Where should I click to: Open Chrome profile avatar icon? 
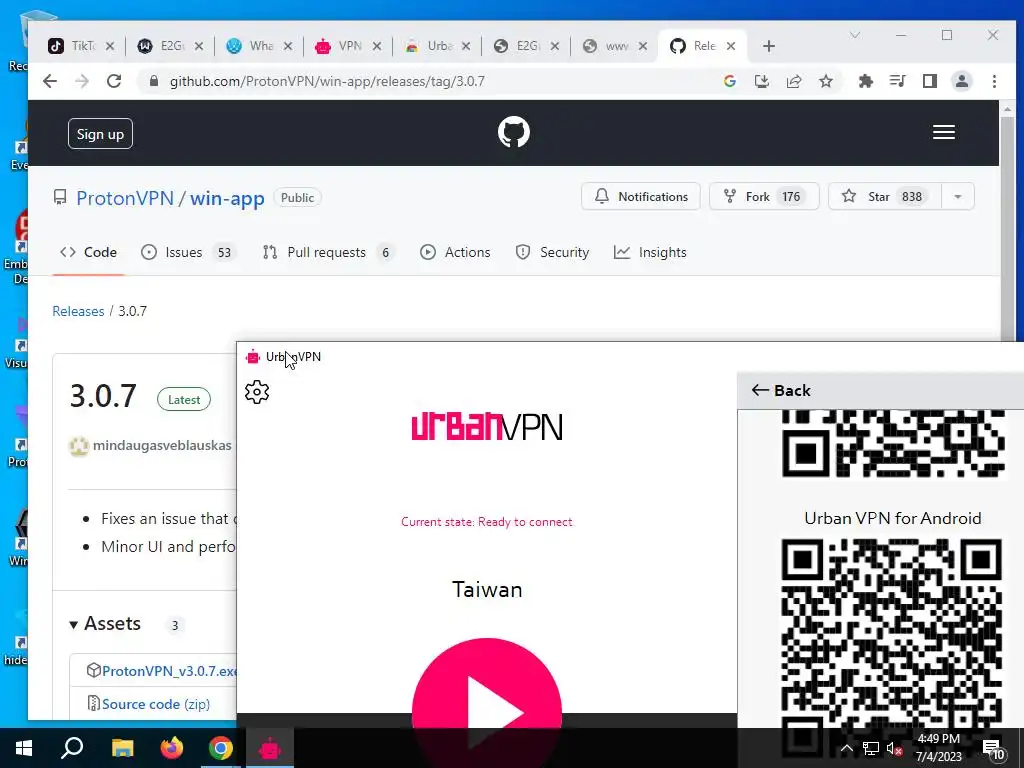point(962,81)
